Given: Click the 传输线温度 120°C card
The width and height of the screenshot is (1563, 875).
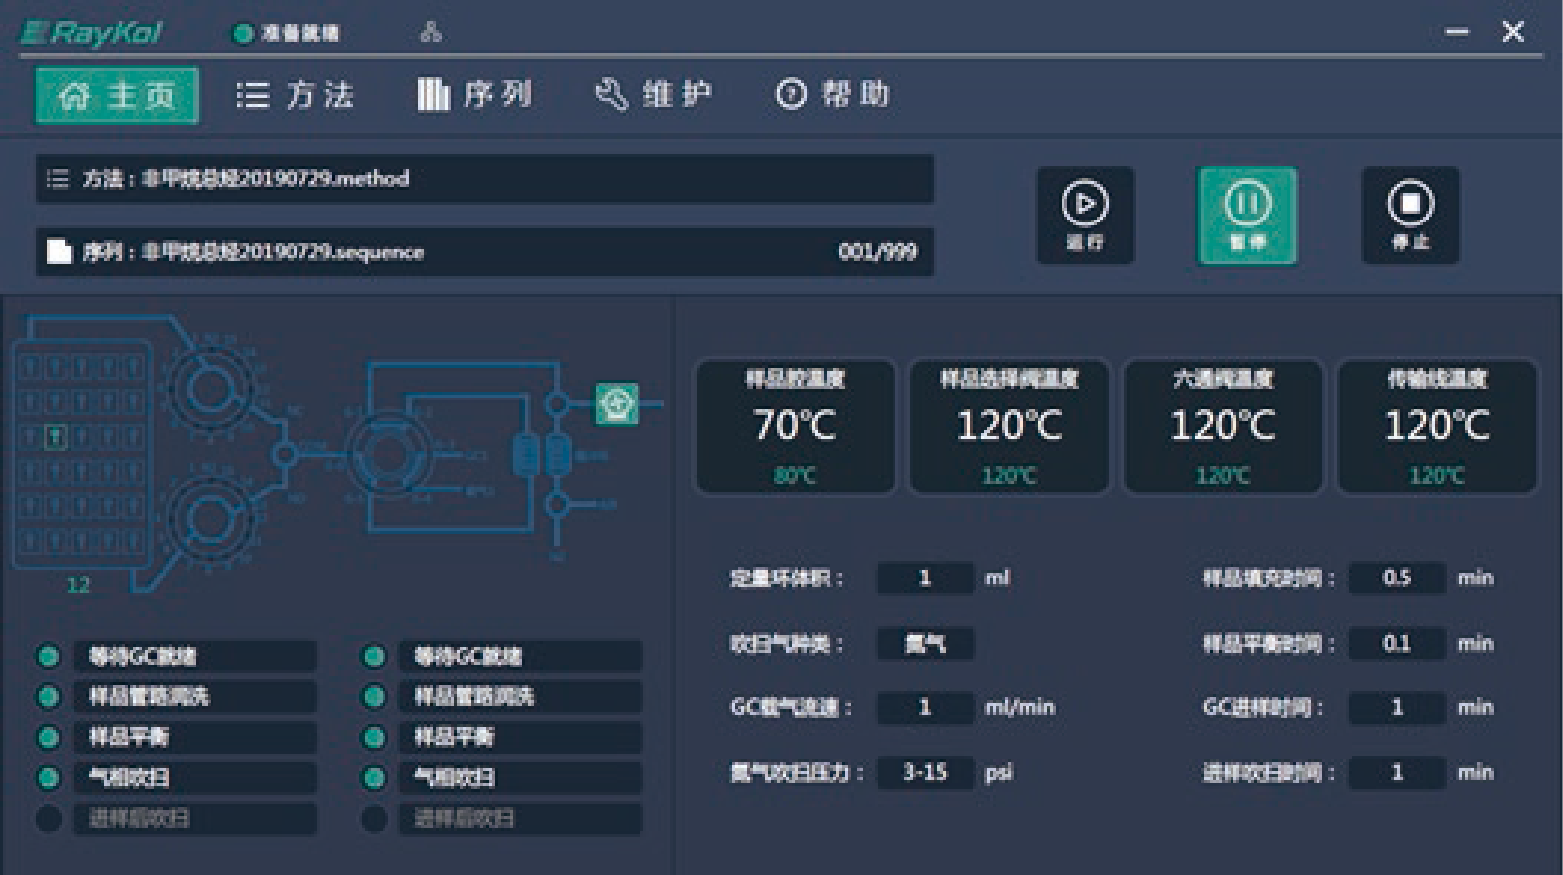Looking at the screenshot, I should [1436, 426].
